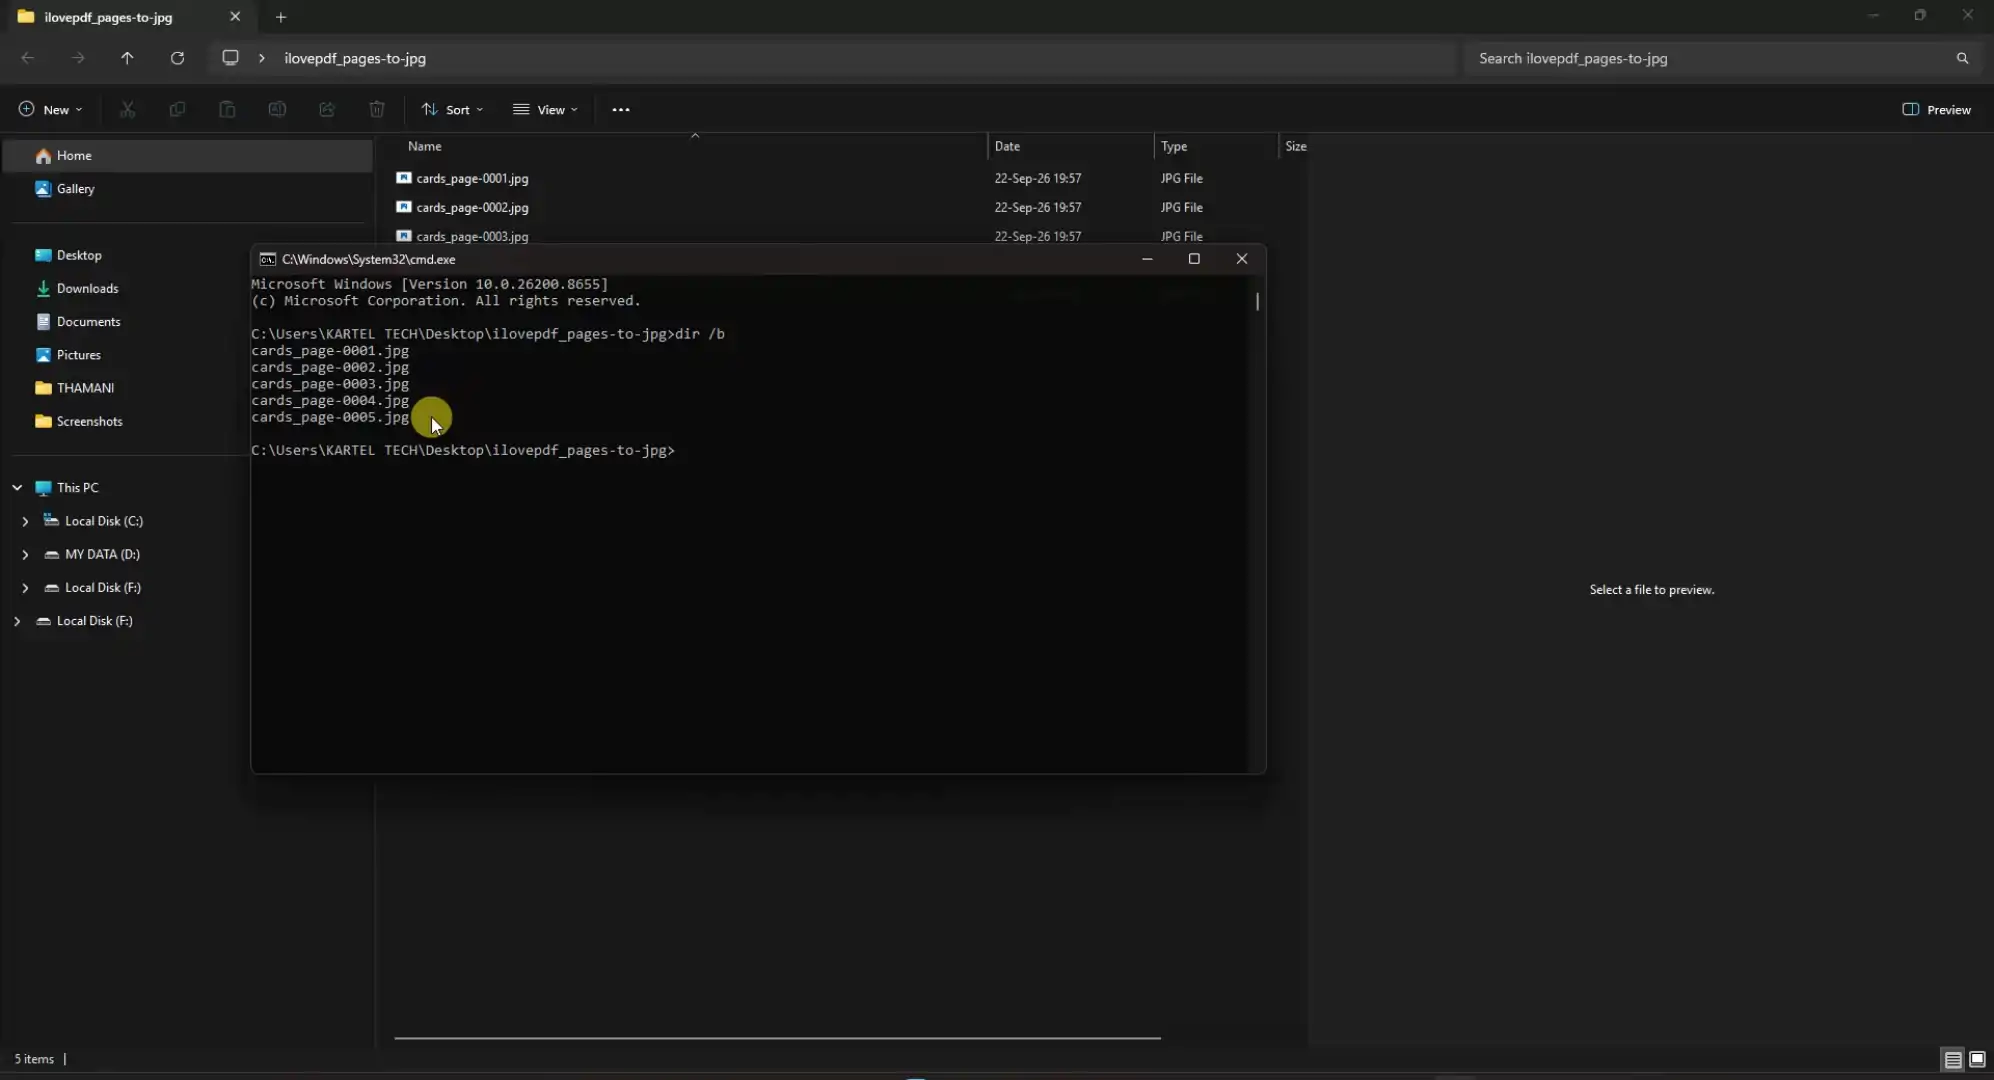Click the Rename icon in toolbar
Viewport: 1994px width, 1080px height.
click(x=277, y=110)
